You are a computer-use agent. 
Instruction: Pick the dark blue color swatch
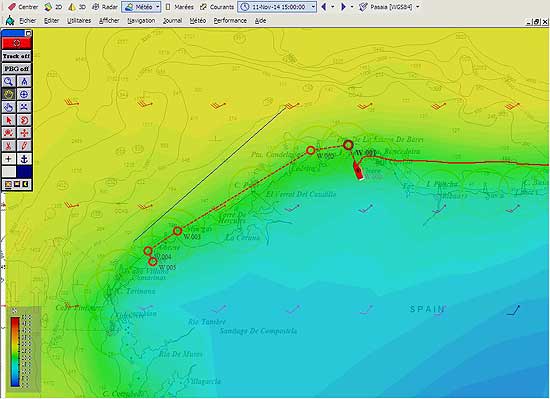(x=24, y=171)
